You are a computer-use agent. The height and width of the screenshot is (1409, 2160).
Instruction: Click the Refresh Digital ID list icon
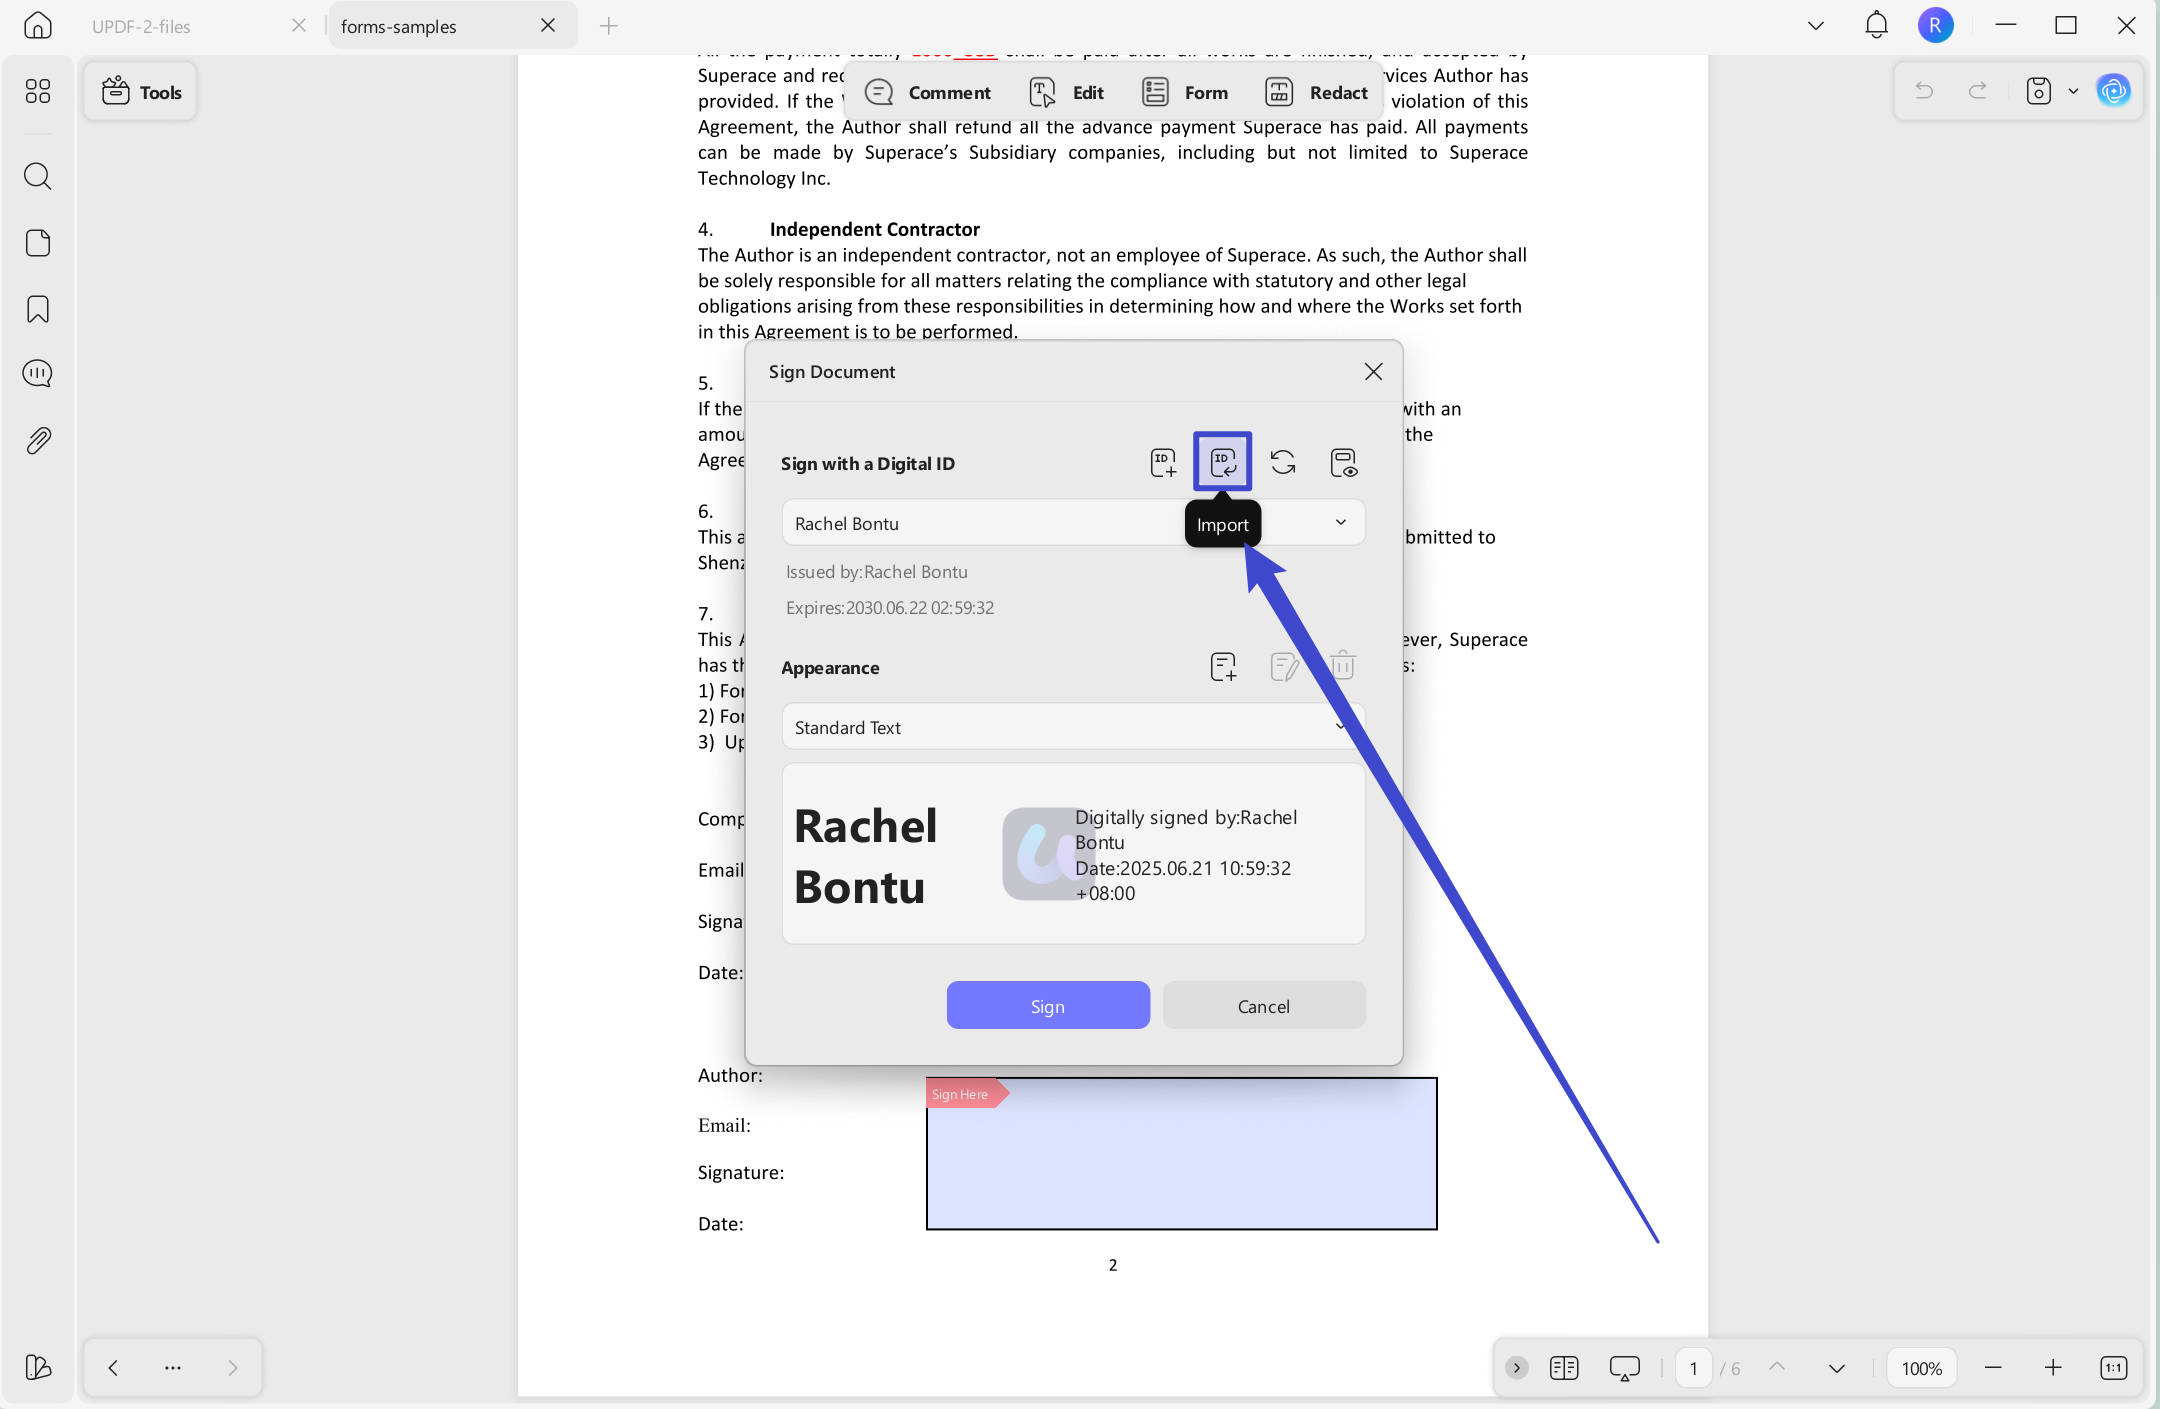click(x=1283, y=463)
